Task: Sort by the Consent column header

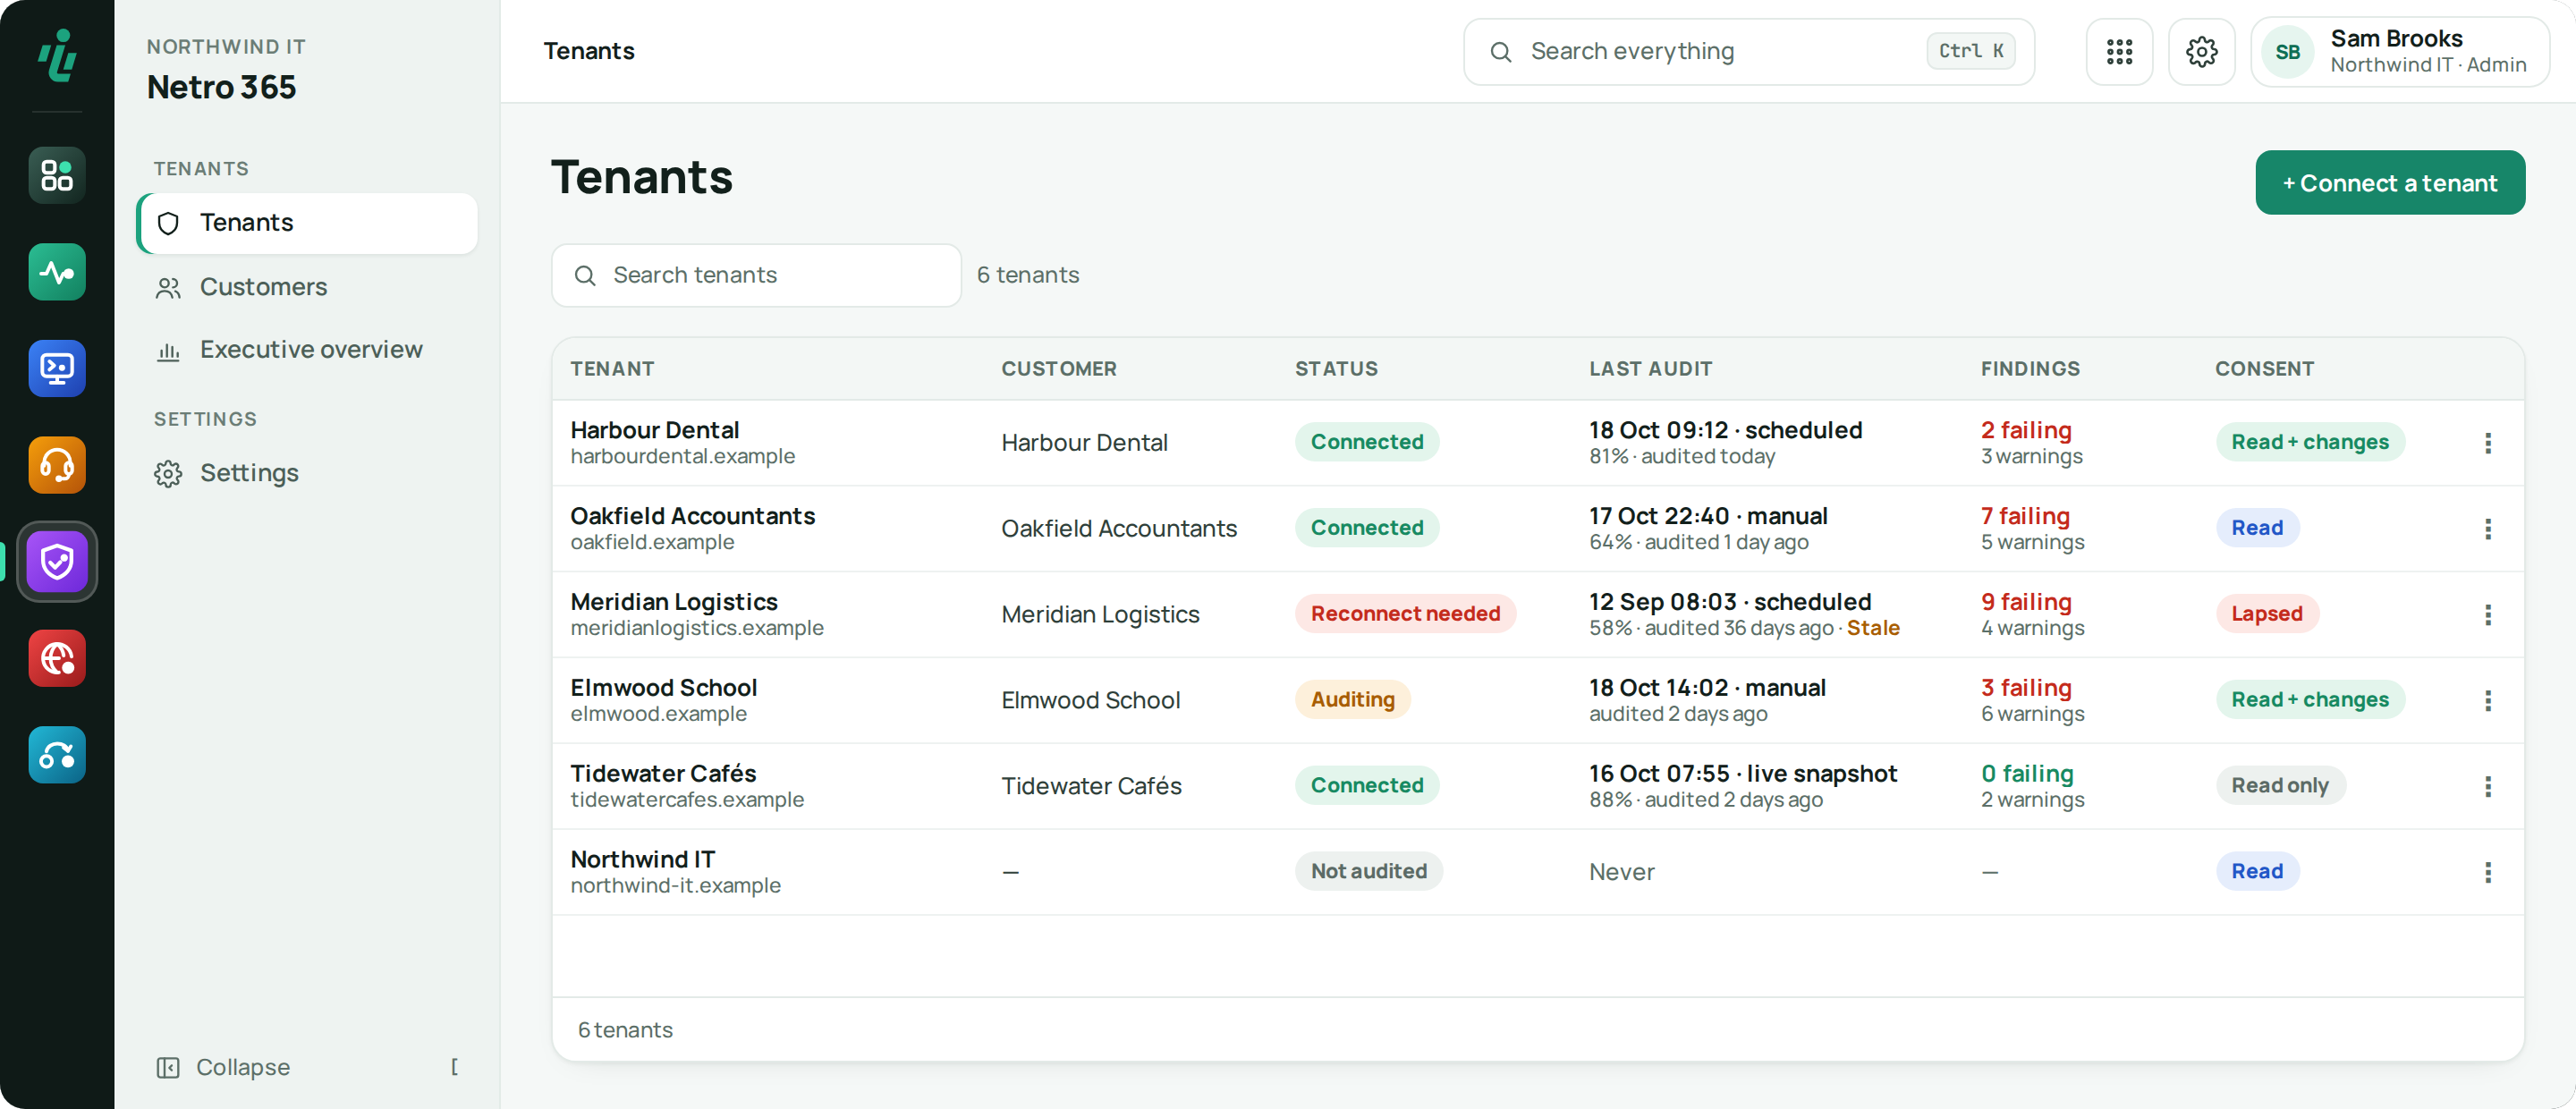Action: (x=2264, y=369)
